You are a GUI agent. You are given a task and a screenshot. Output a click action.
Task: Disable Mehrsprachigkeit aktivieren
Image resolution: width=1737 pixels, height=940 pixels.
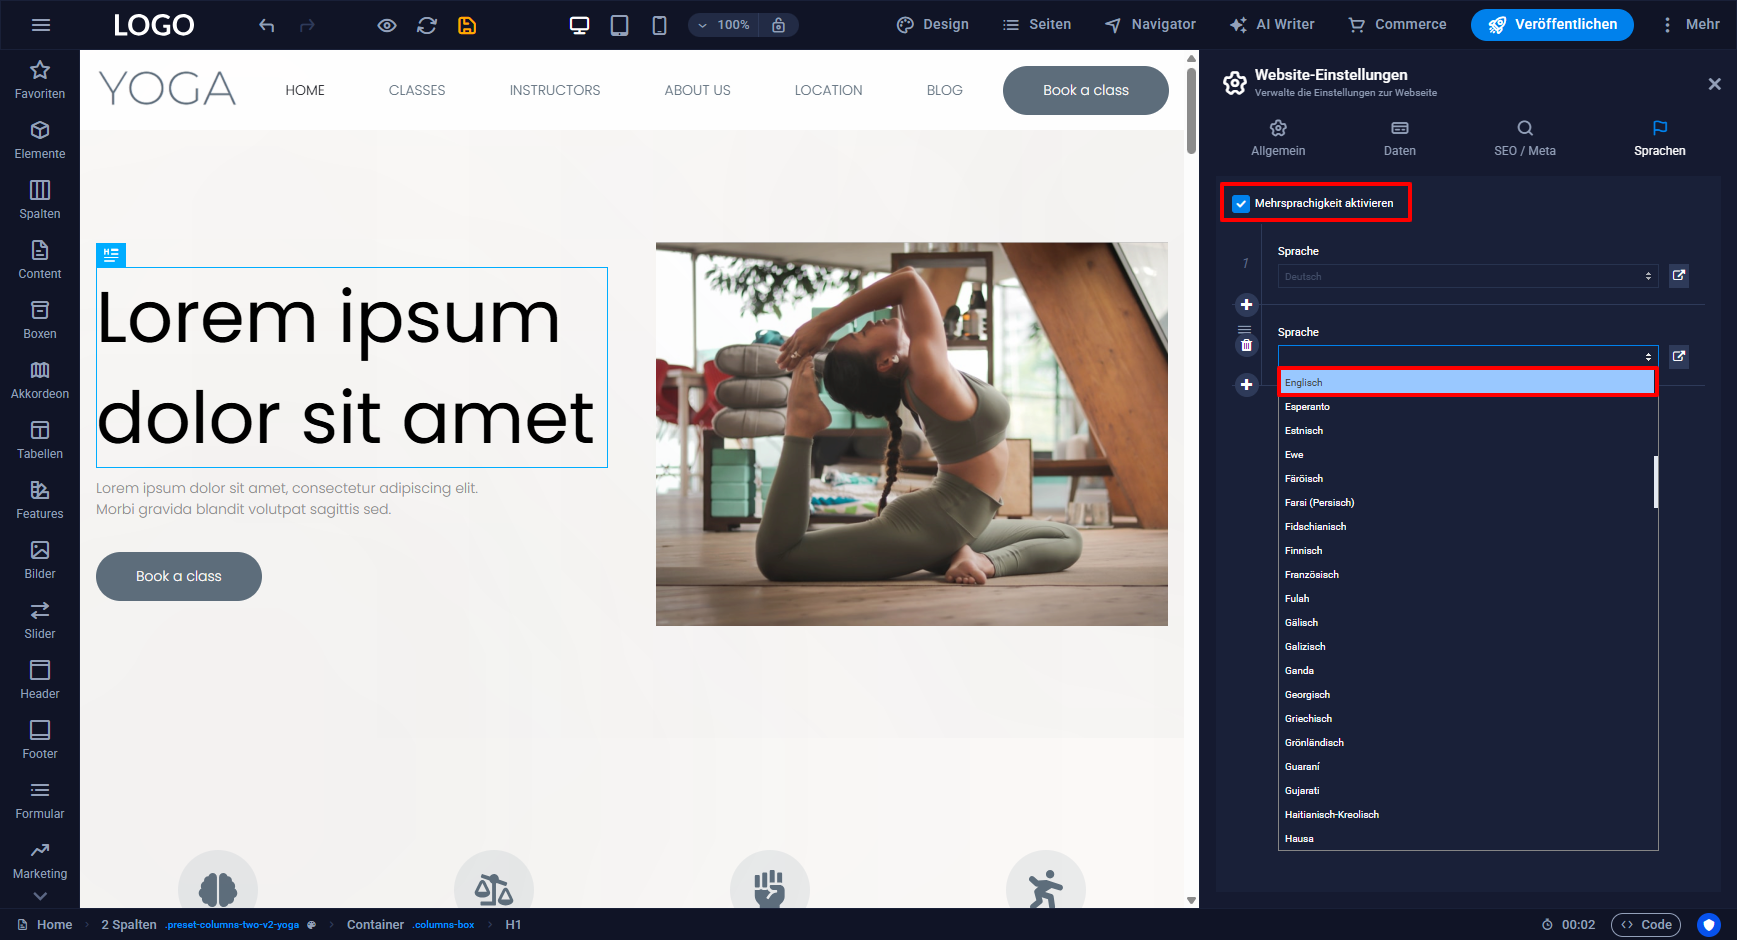(1240, 203)
